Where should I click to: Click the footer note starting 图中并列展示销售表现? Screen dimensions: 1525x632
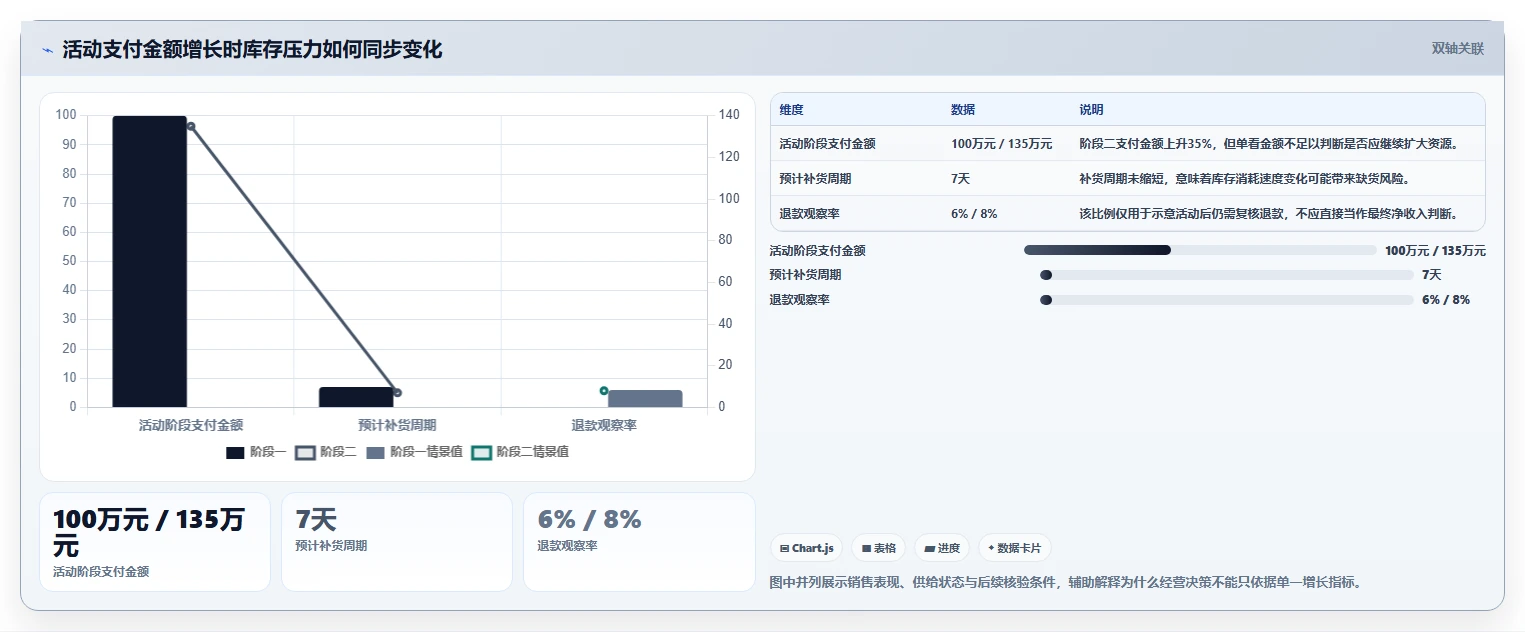pyautogui.click(x=1066, y=582)
